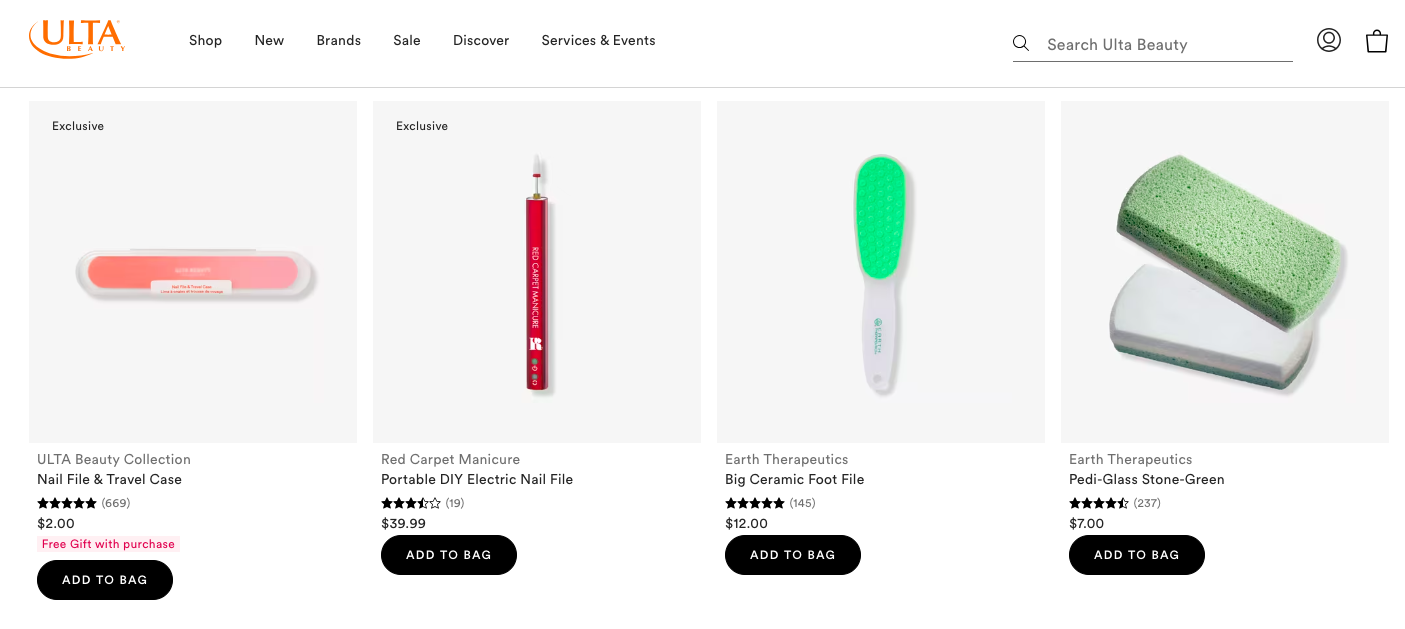Click the Ulta Beauty logo
The width and height of the screenshot is (1405, 629).
tap(77, 39)
